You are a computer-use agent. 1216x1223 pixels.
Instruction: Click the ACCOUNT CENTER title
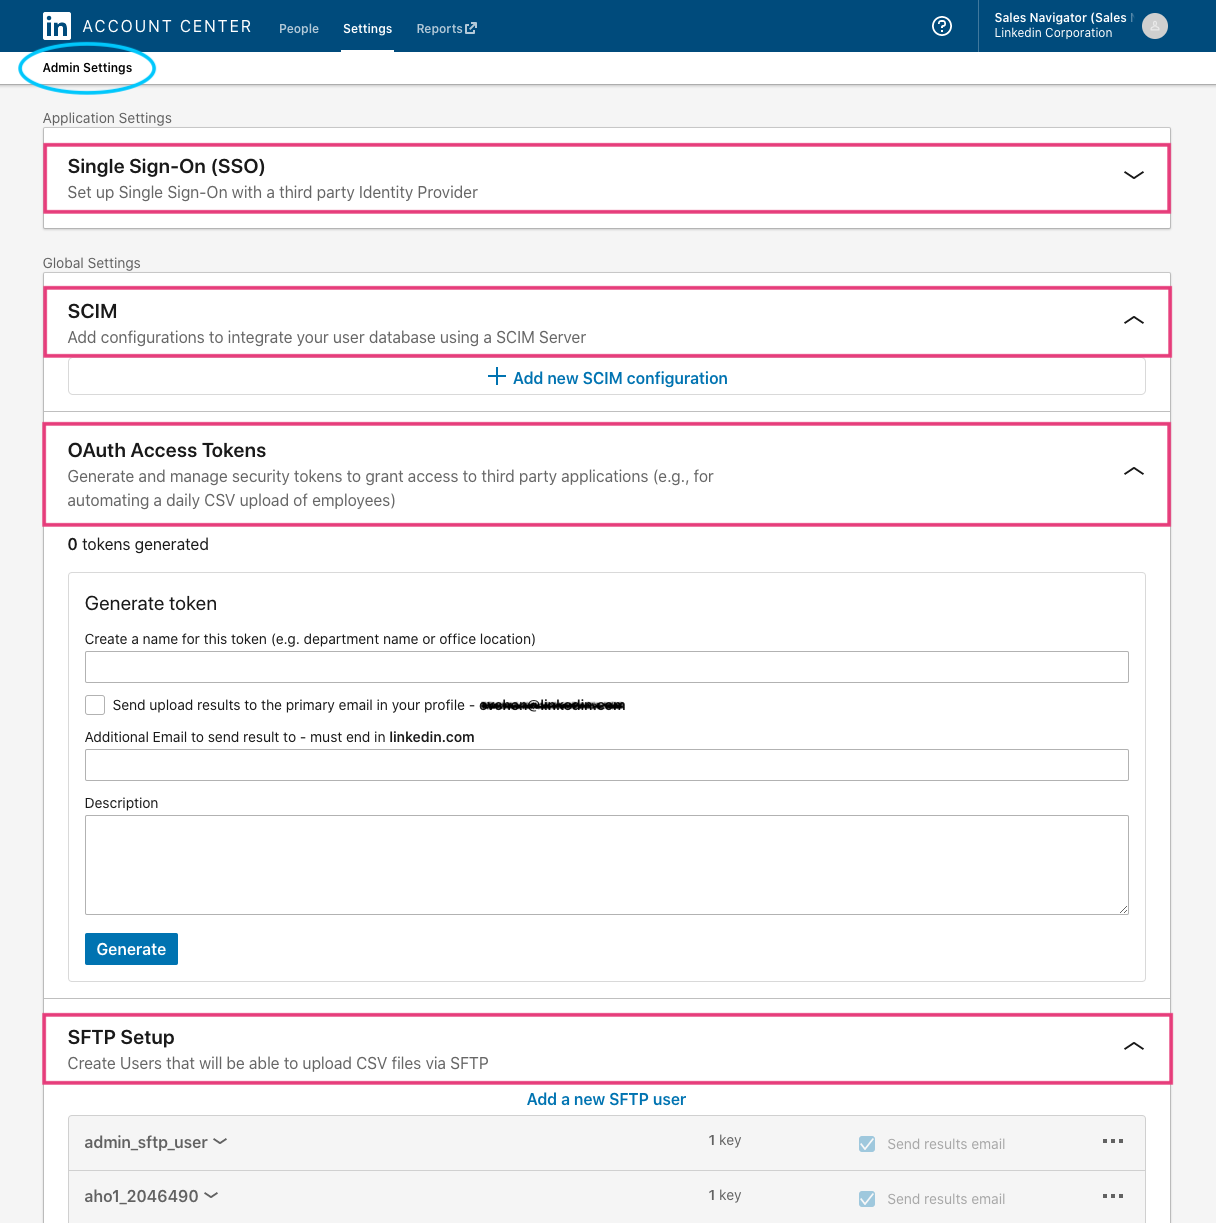pyautogui.click(x=167, y=26)
